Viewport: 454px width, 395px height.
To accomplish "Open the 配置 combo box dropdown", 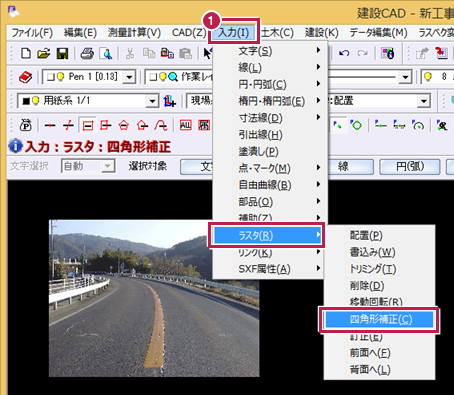I will point(424,101).
